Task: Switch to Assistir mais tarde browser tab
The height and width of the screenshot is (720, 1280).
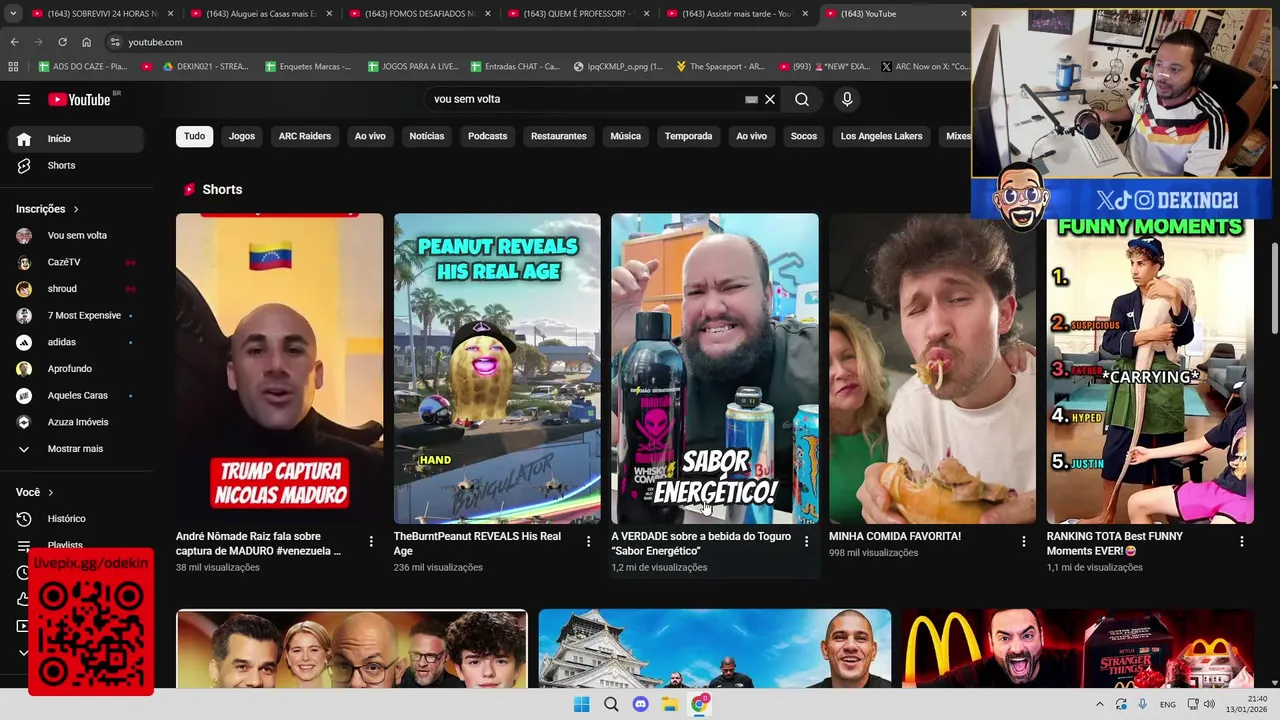Action: [738, 14]
